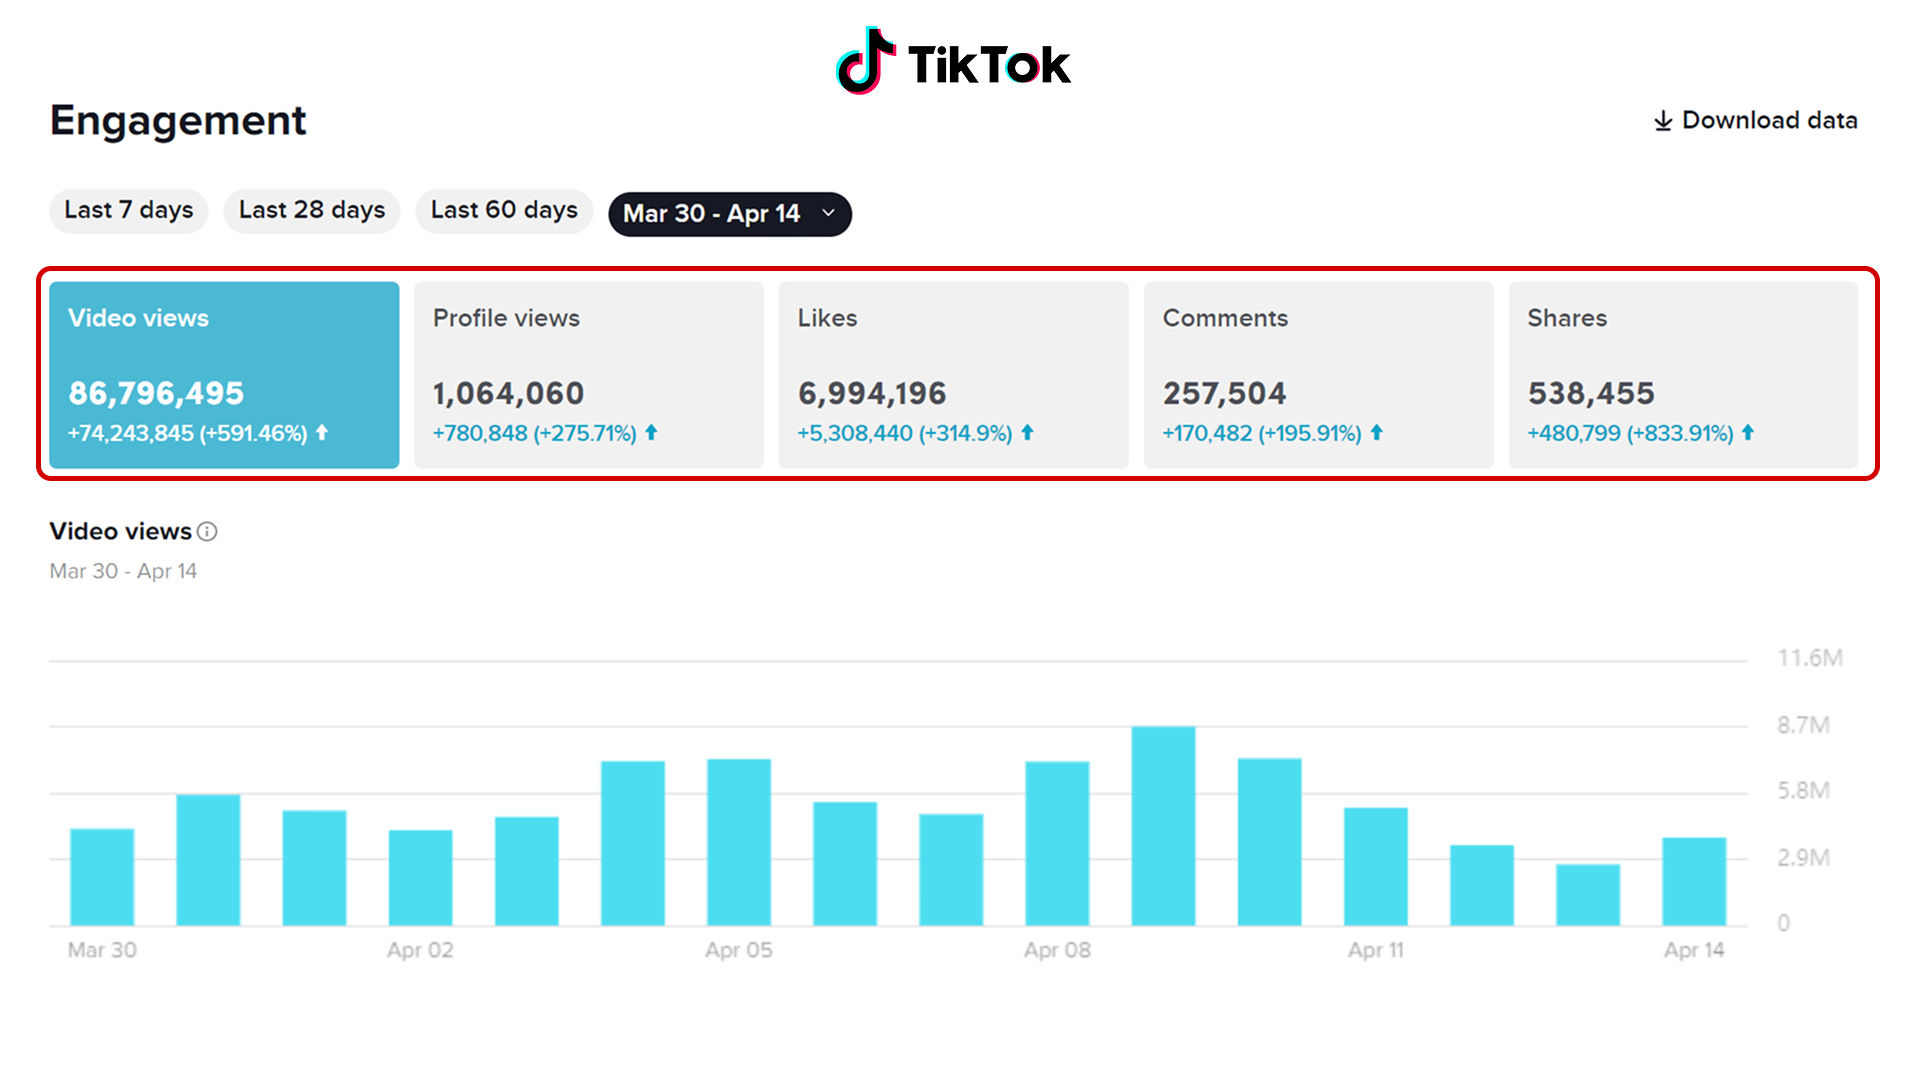Click the tallest chart bar

(x=1163, y=825)
